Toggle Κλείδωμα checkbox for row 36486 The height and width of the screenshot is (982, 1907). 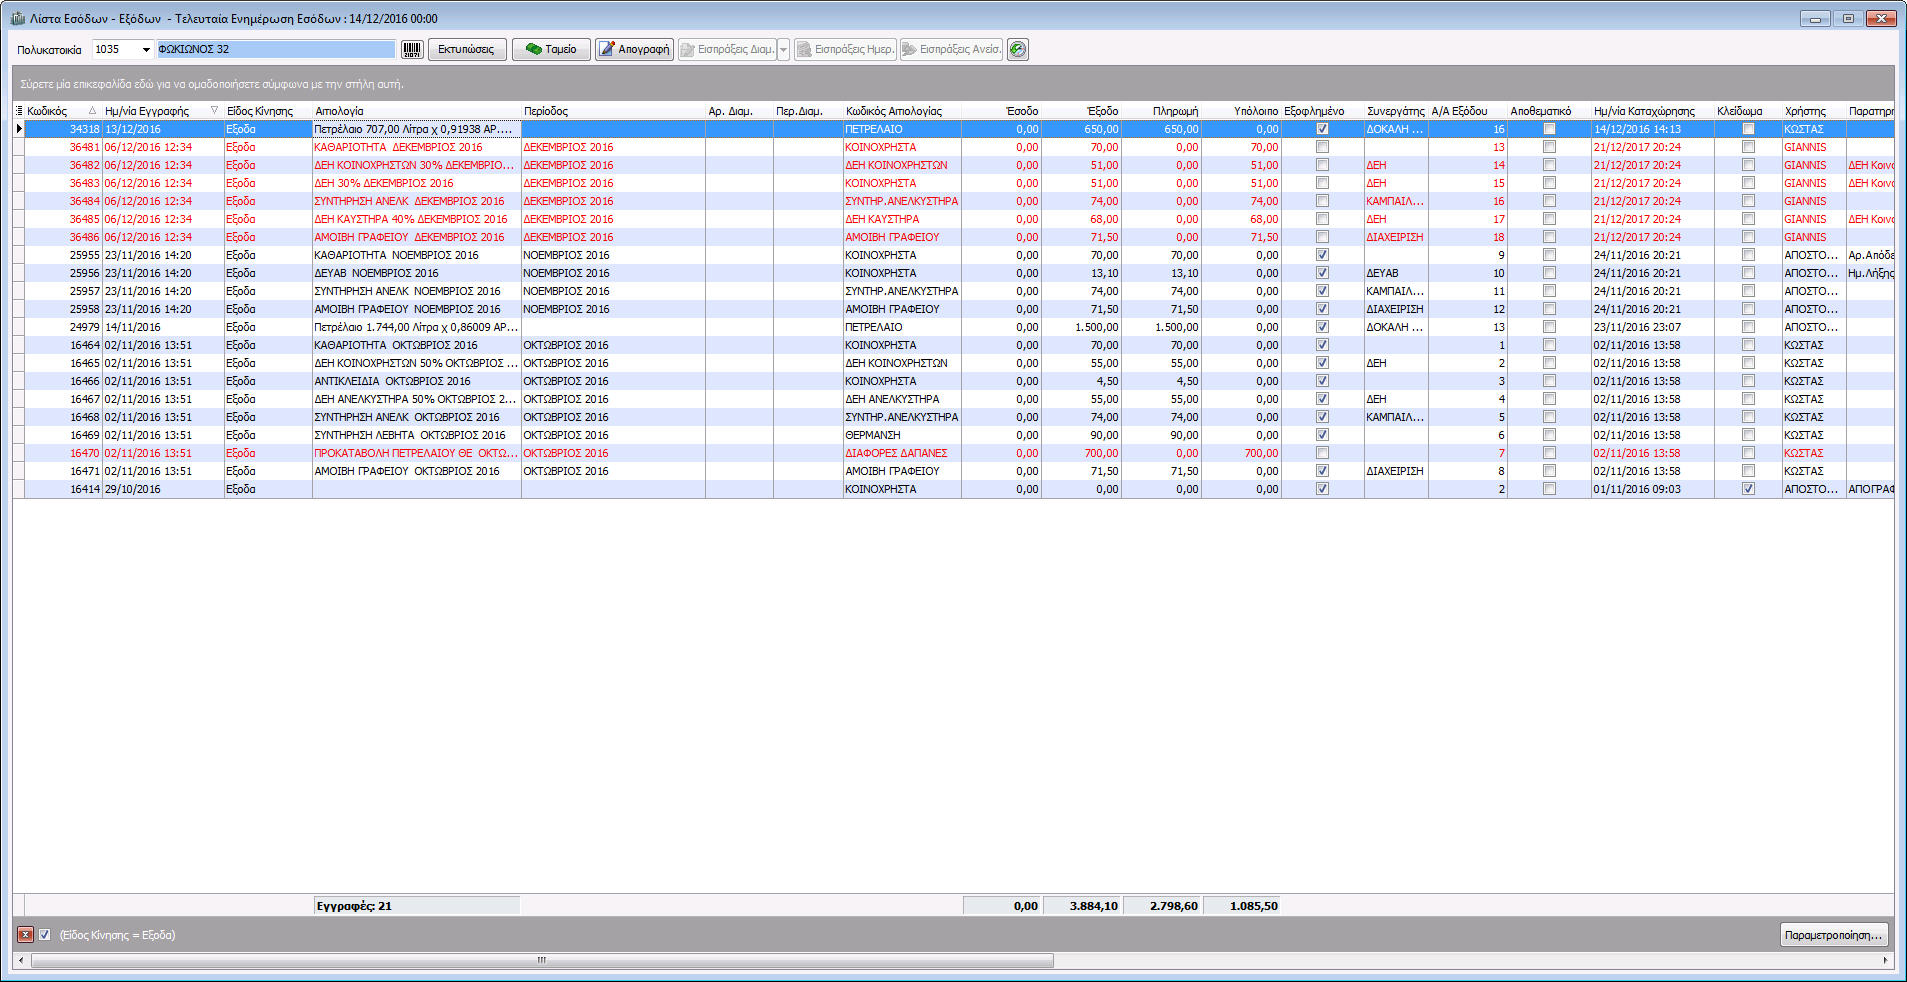(1748, 237)
